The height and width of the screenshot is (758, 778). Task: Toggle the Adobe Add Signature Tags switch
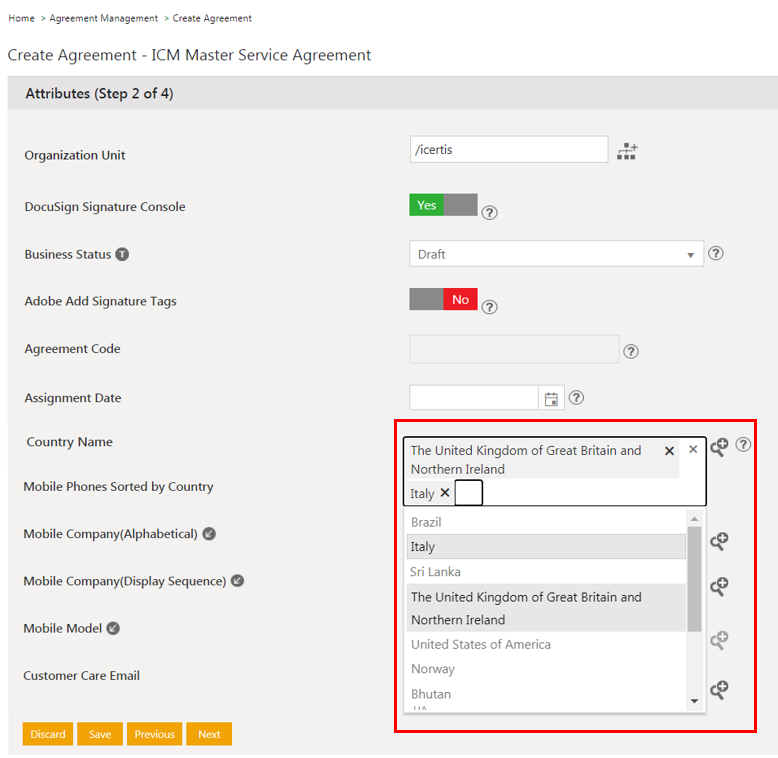[x=443, y=300]
